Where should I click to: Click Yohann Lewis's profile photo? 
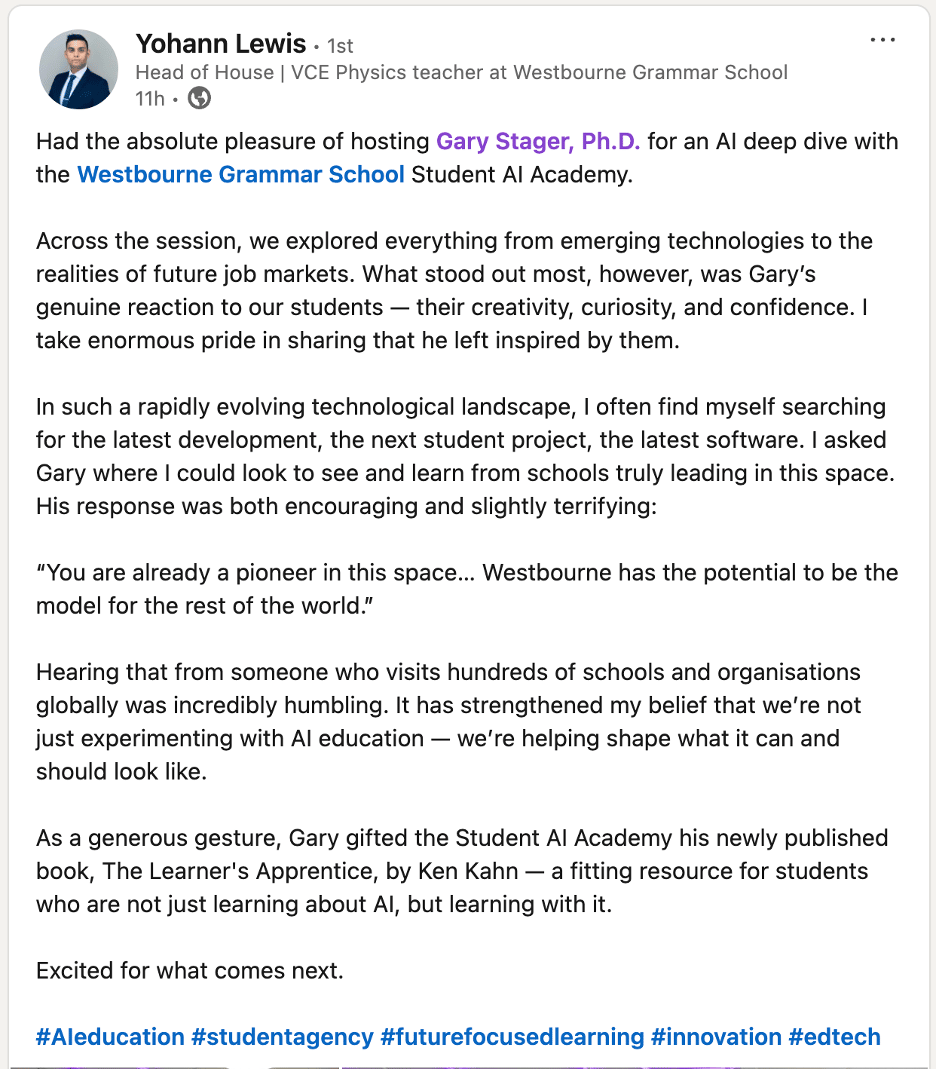tap(78, 69)
